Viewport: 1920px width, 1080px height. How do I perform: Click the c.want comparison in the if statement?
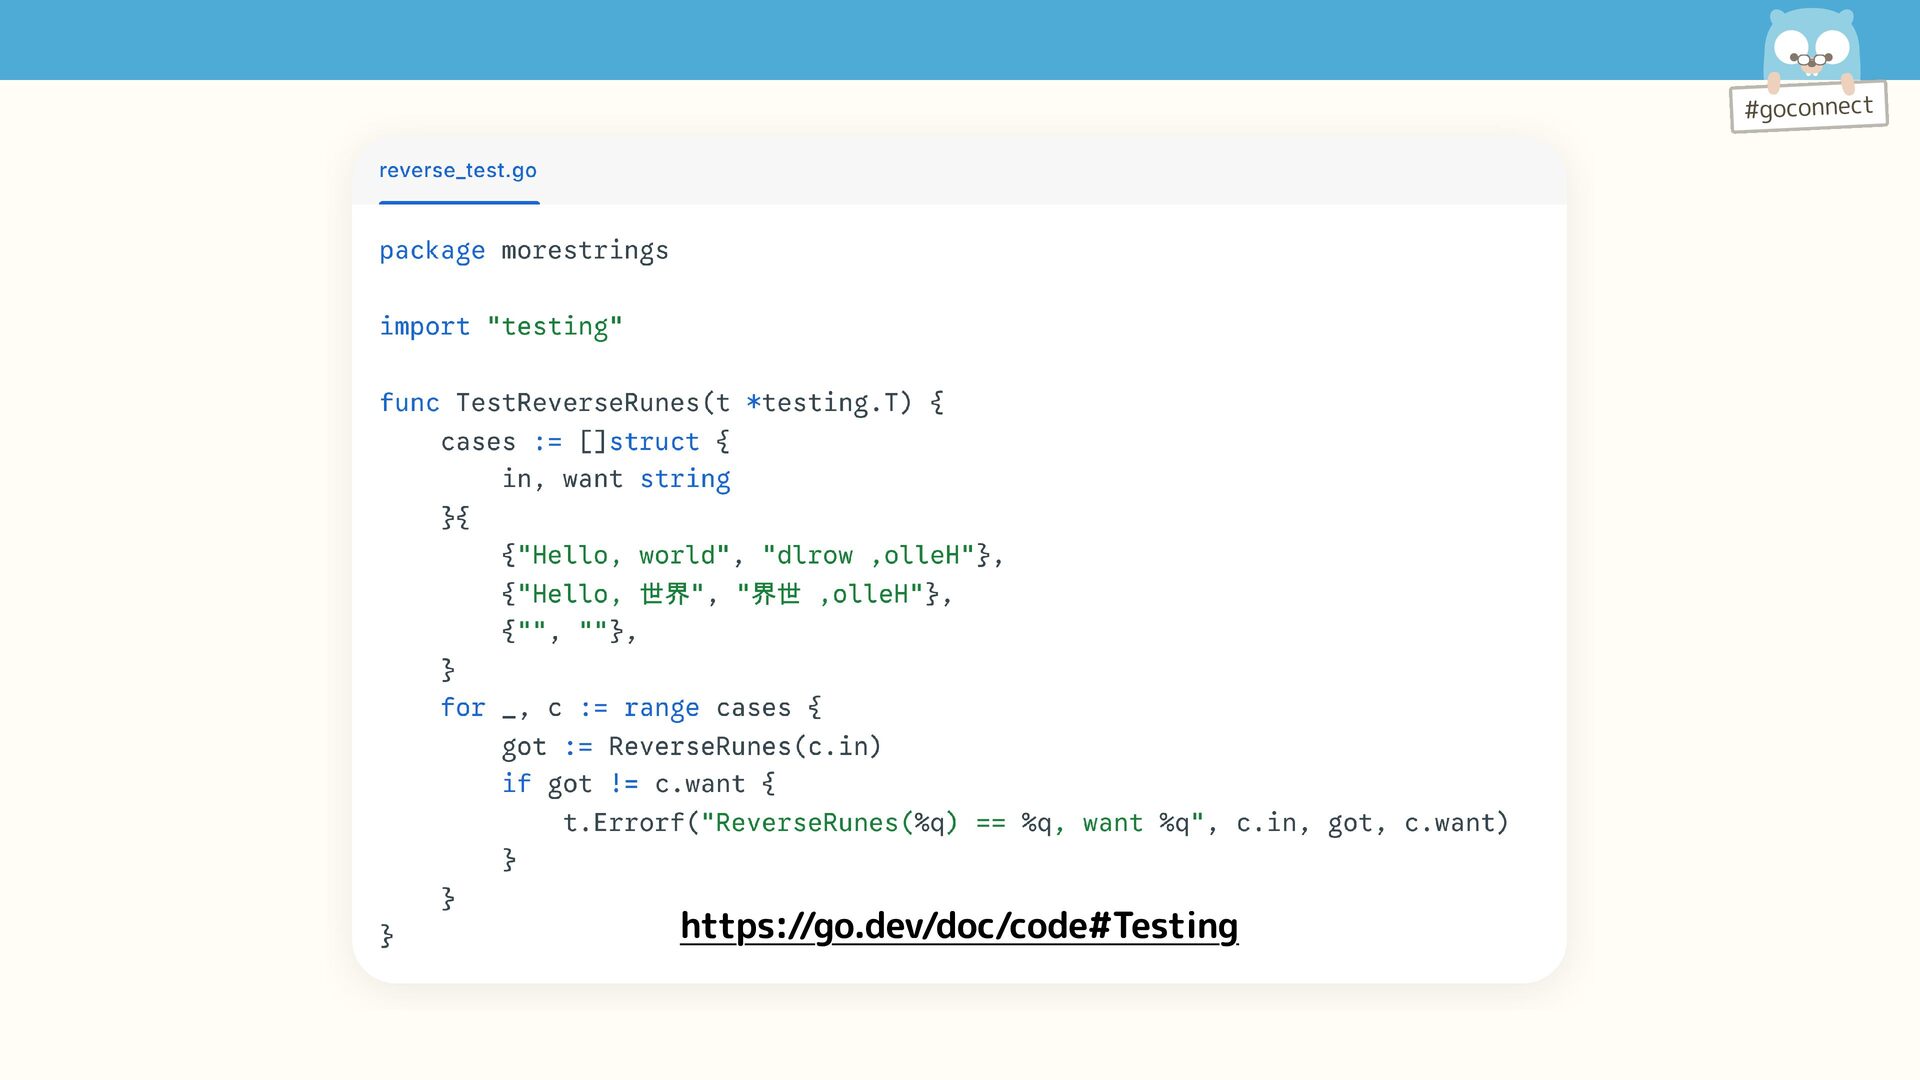pos(699,785)
